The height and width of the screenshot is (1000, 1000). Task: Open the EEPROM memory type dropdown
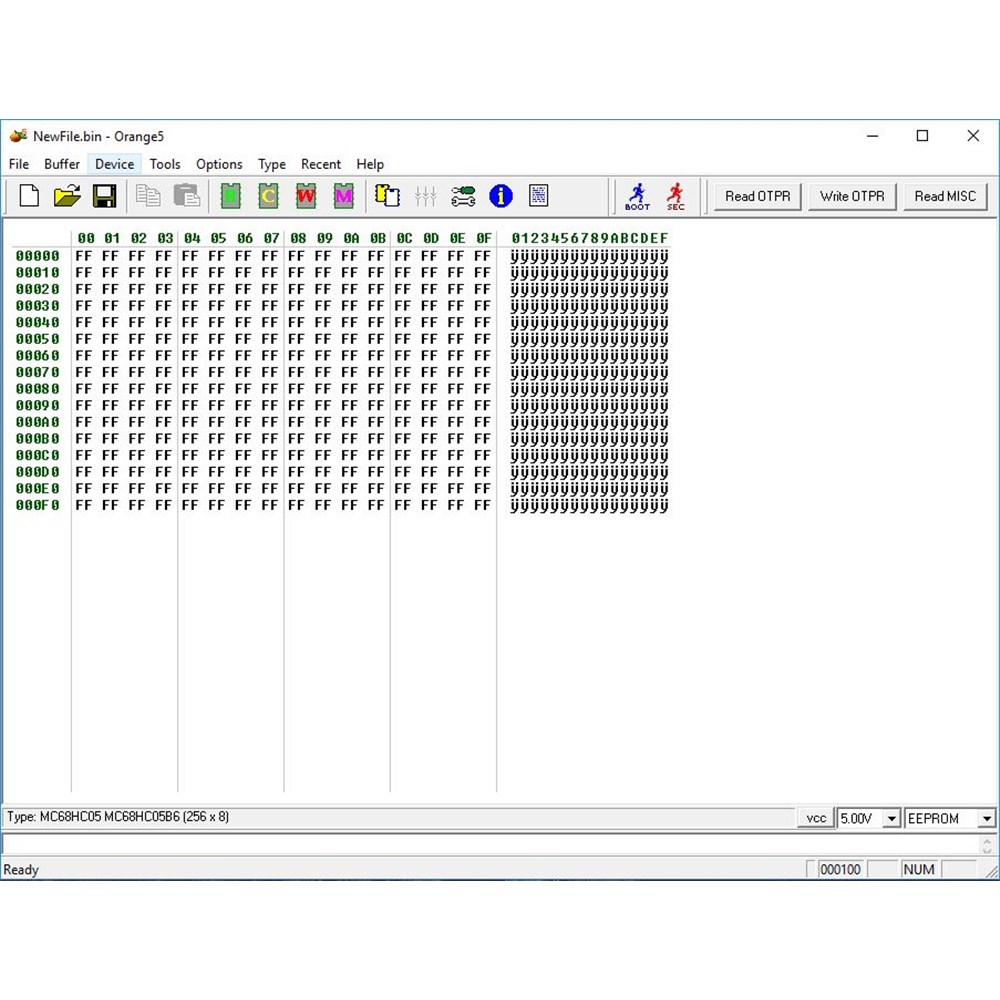986,819
